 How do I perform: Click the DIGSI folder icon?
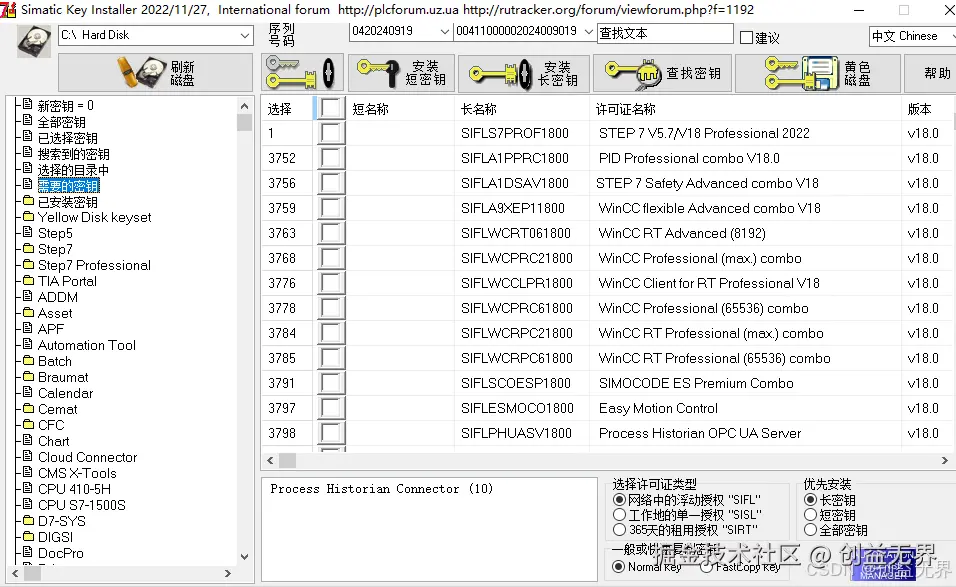click(x=28, y=536)
